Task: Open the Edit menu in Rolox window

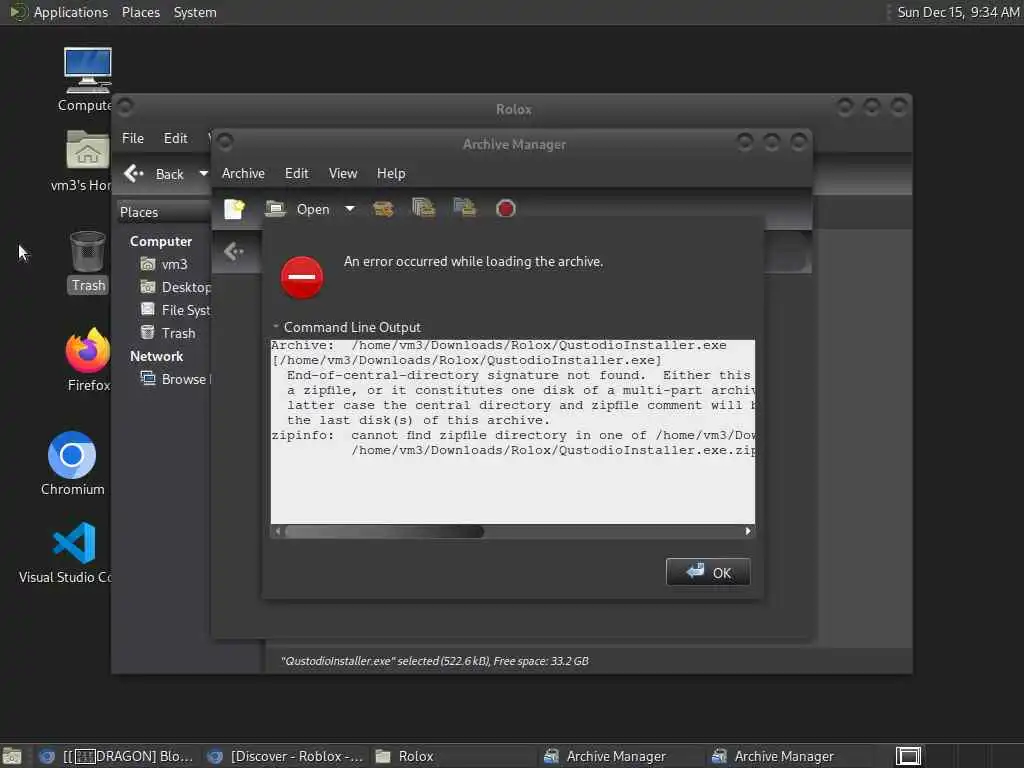Action: point(175,138)
